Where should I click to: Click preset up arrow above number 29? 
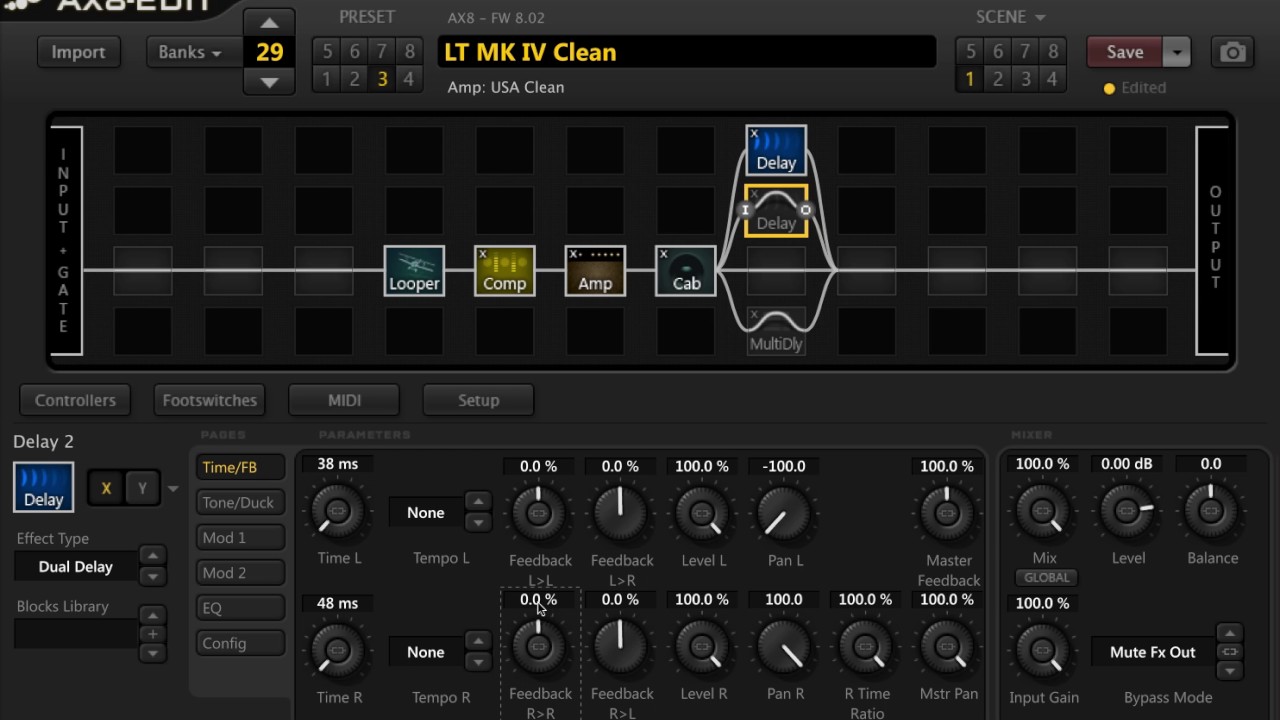point(269,23)
